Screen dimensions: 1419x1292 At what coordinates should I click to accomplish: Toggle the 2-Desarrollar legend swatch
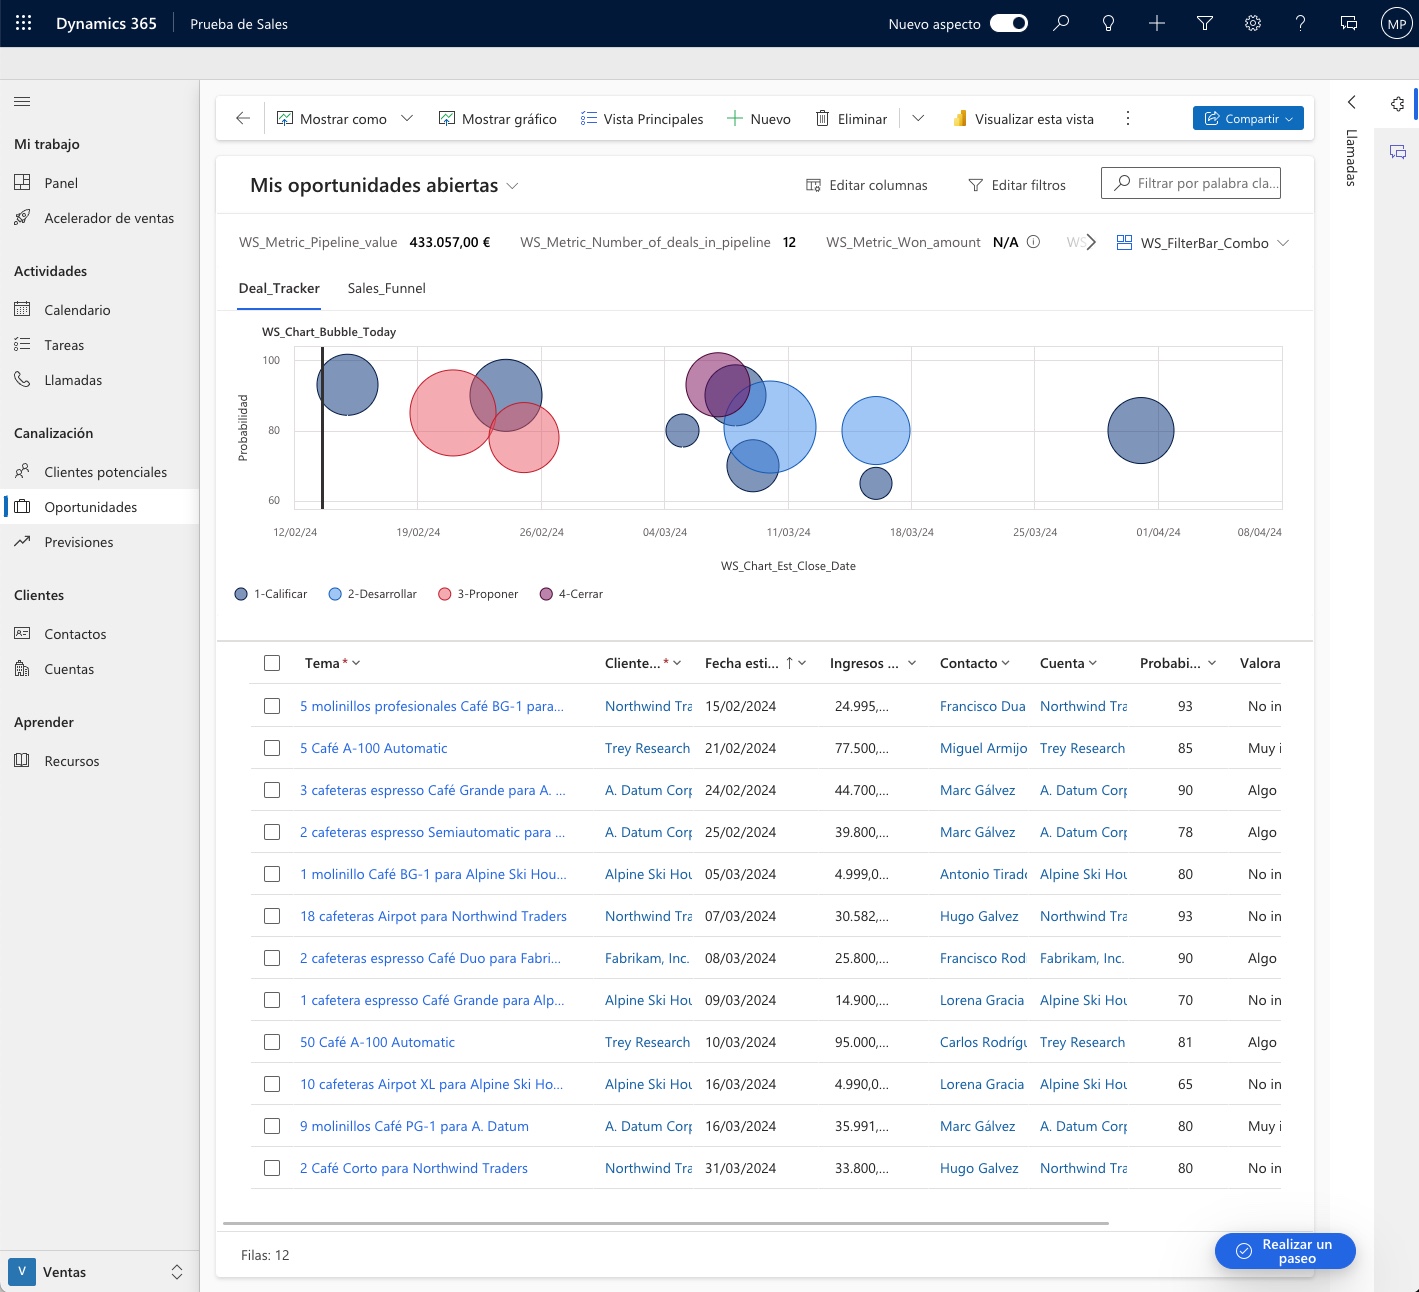335,594
